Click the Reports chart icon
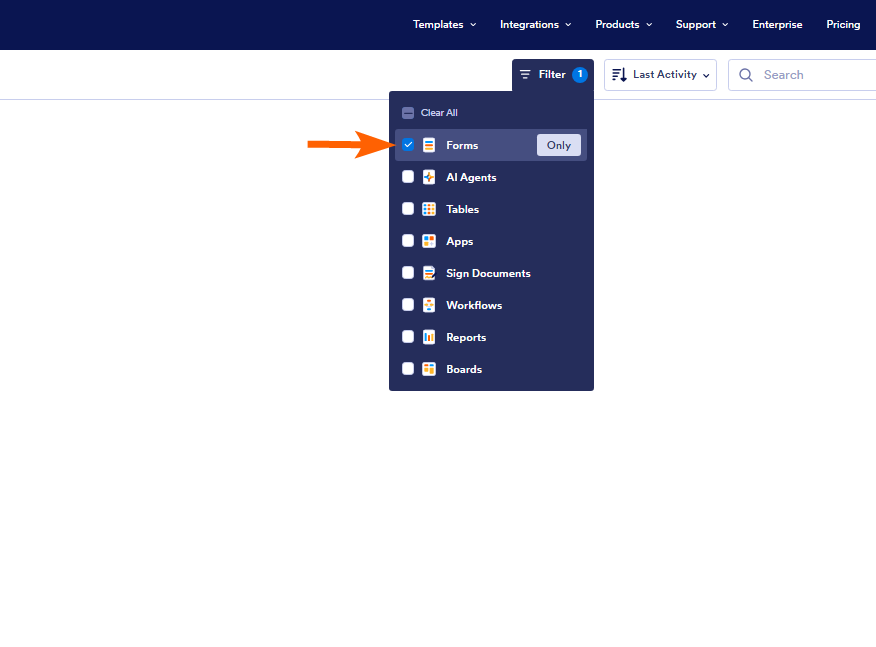Image resolution: width=876 pixels, height=647 pixels. 429,336
